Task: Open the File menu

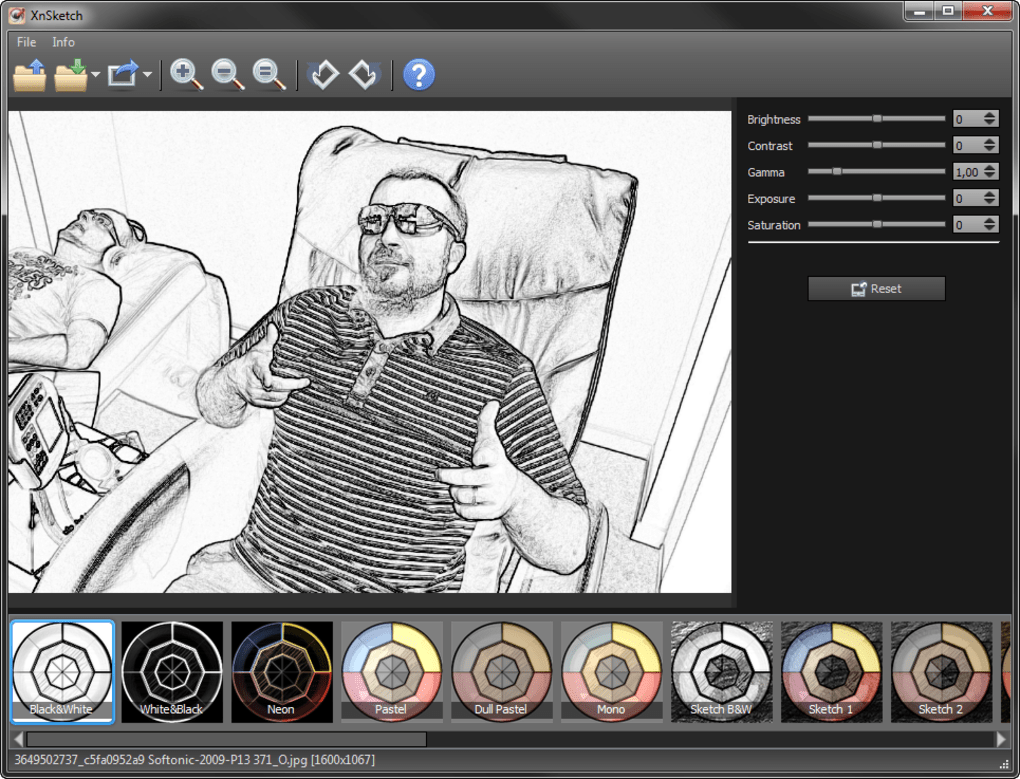Action: 25,42
